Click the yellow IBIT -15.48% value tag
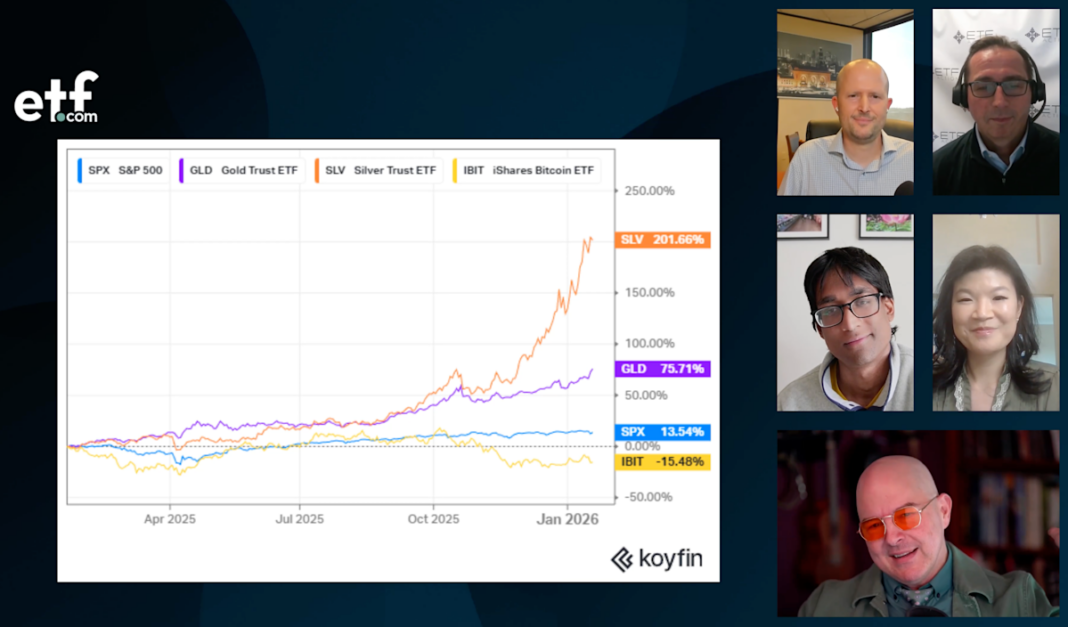Screen dimensions: 1068x627 [x=663, y=462]
